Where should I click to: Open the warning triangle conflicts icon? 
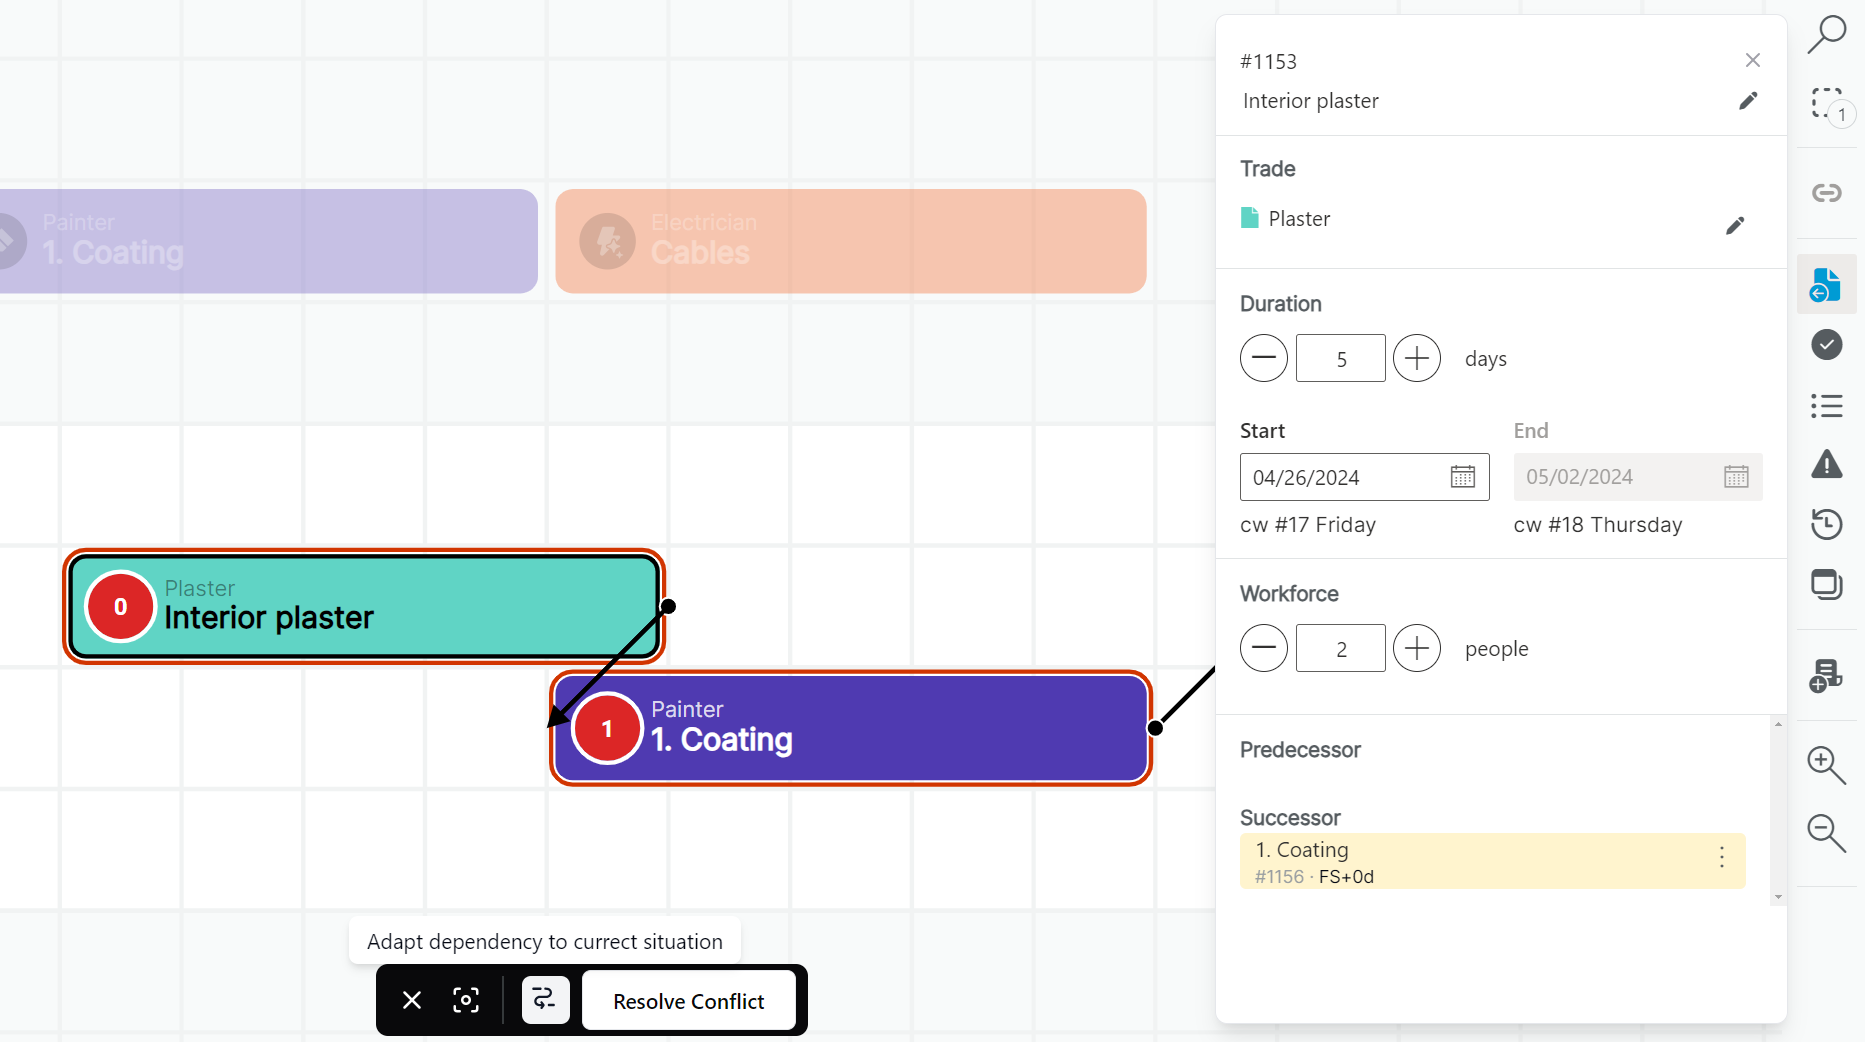click(1826, 464)
